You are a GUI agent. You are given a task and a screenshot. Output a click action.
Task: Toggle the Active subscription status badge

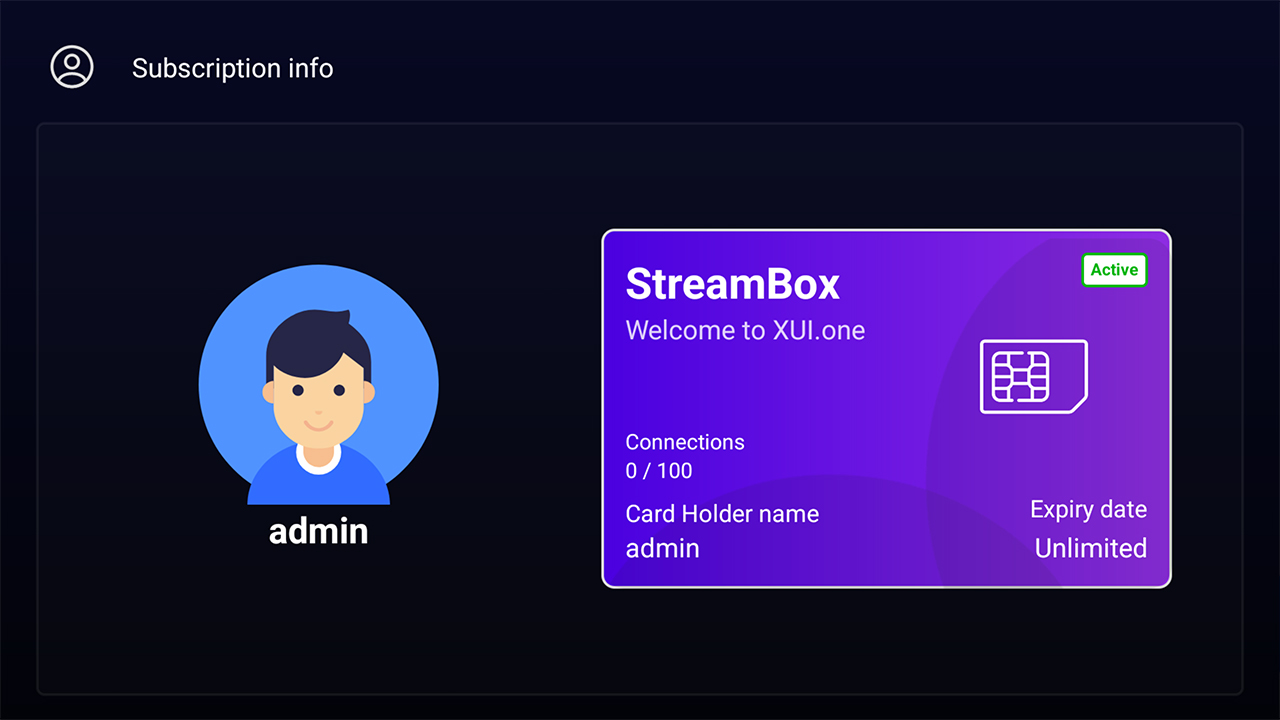(x=1114, y=270)
